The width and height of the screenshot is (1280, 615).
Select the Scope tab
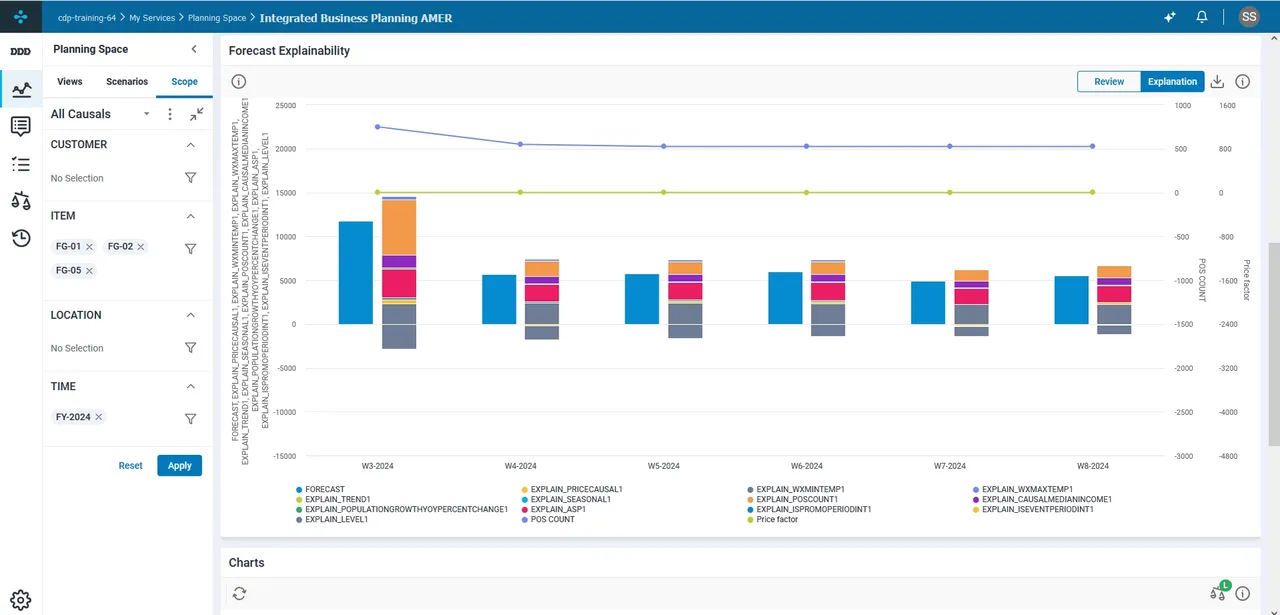pyautogui.click(x=185, y=82)
